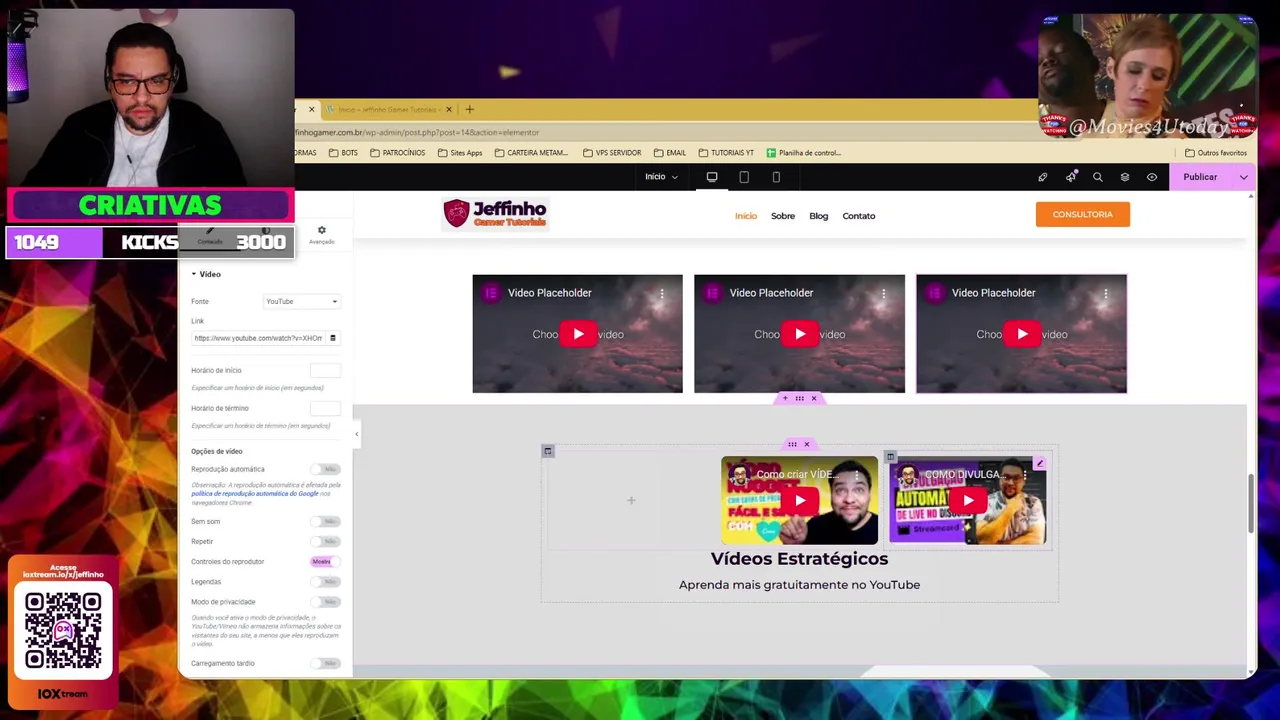The height and width of the screenshot is (720, 1280).
Task: Click the six-dot drag handle above the videos
Action: pyautogui.click(x=792, y=444)
